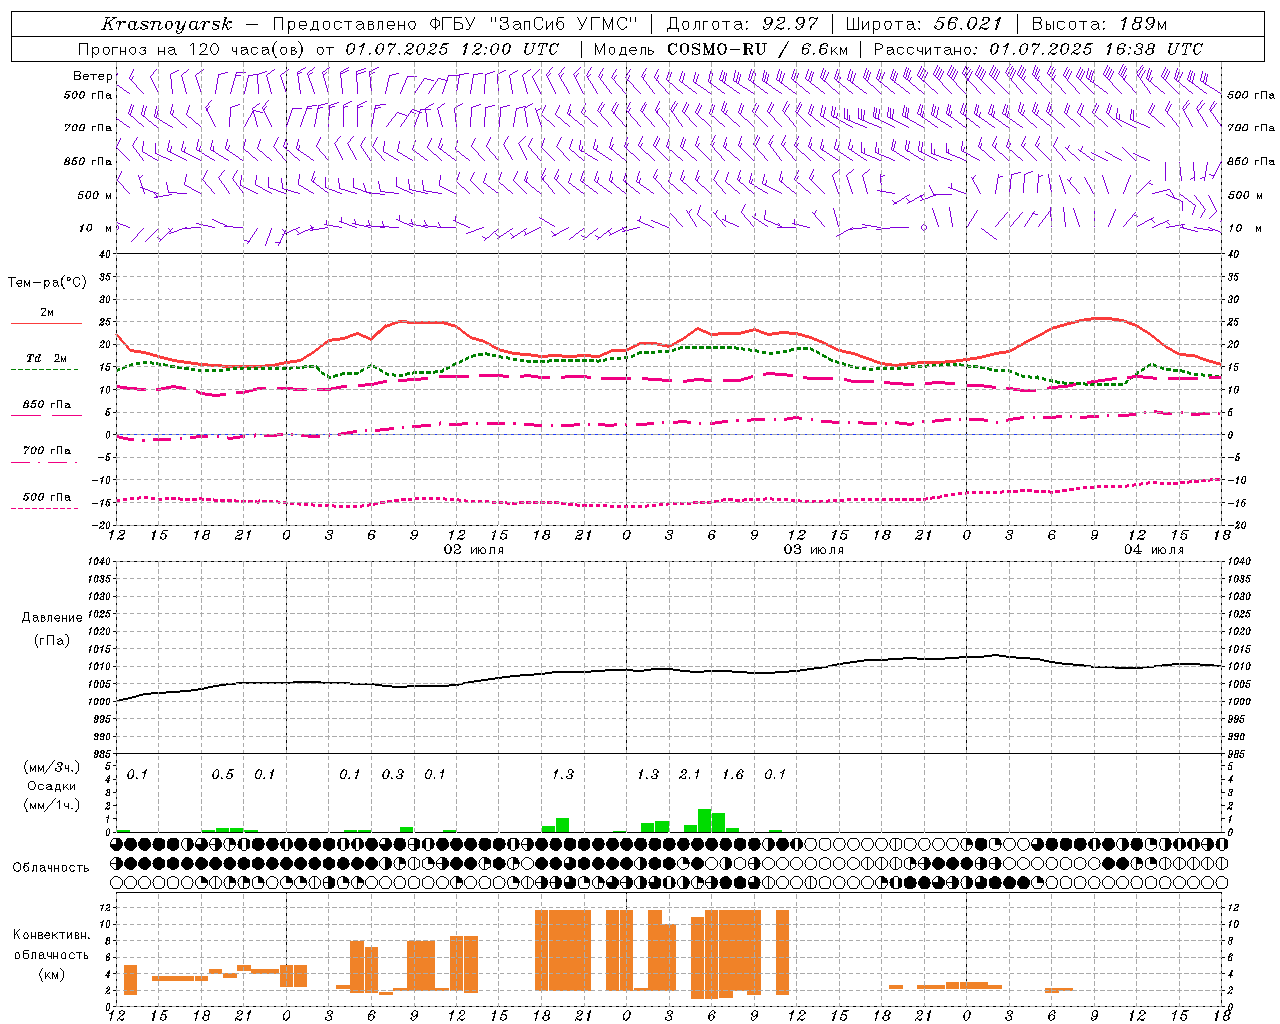
Task: Click the 1.6 precipitation value
Action: click(733, 774)
